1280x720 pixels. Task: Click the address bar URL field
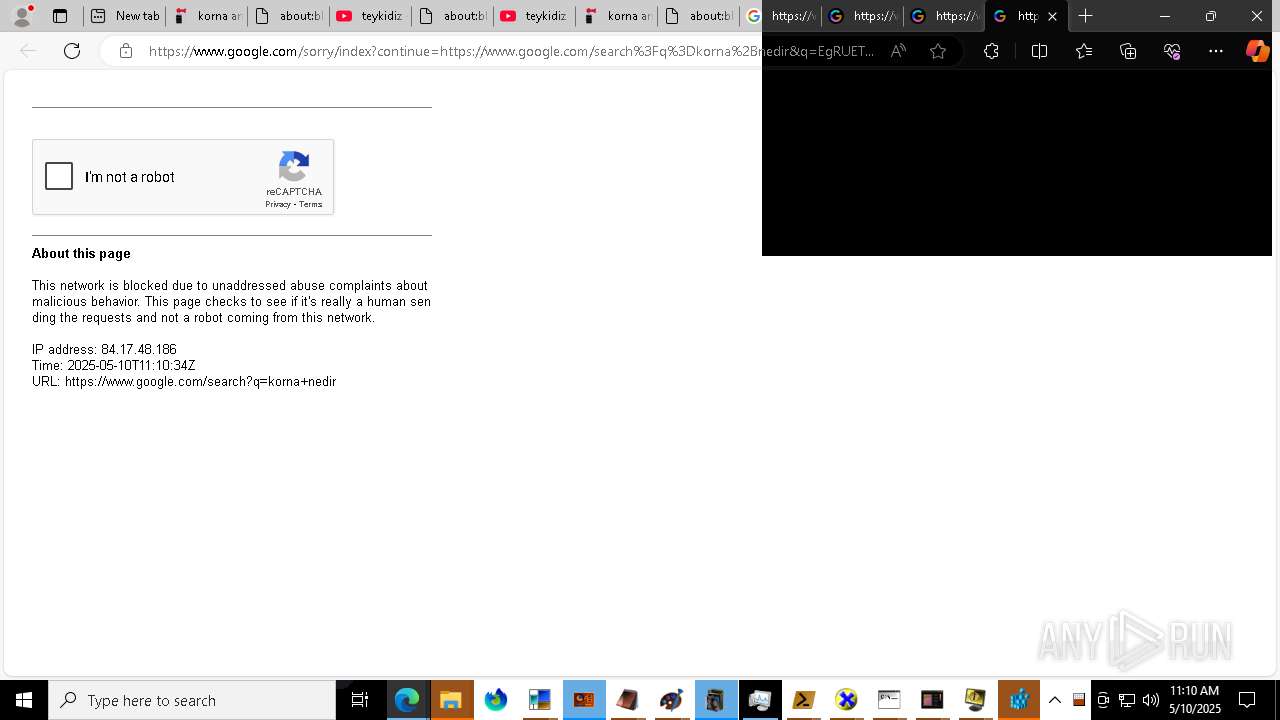pyautogui.click(x=511, y=51)
